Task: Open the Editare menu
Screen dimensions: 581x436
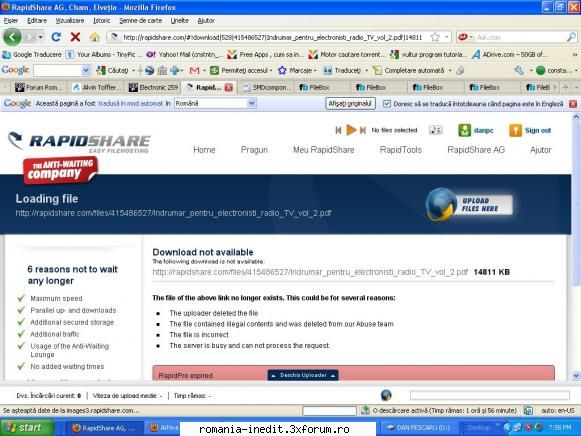Action: (x=37, y=21)
